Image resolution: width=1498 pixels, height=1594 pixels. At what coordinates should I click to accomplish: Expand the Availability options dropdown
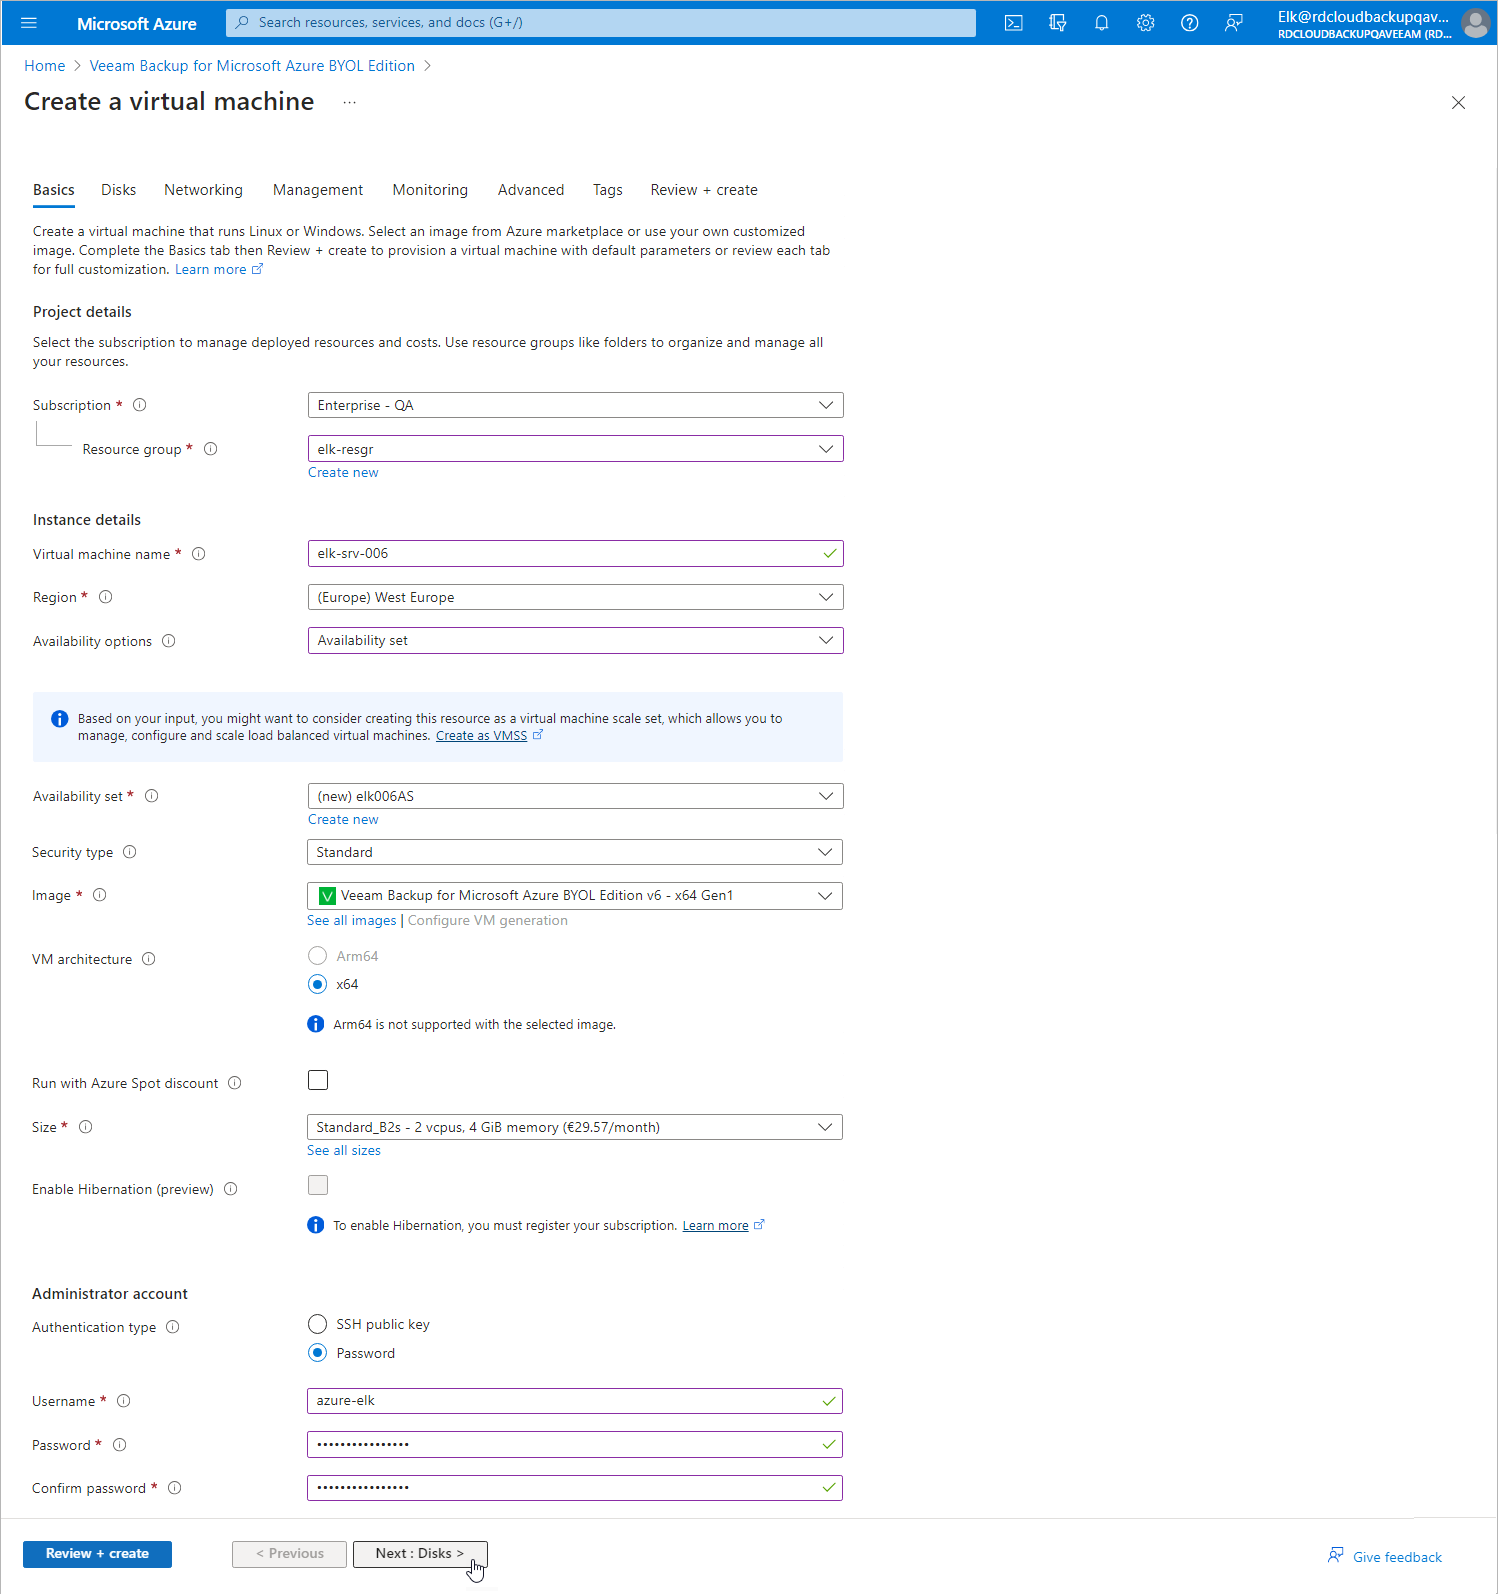point(575,640)
